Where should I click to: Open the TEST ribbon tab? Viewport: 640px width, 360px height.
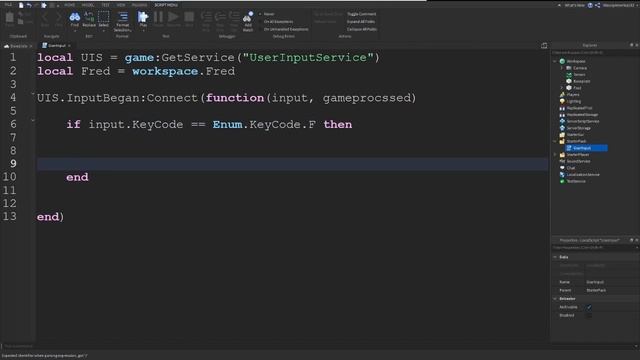106,5
